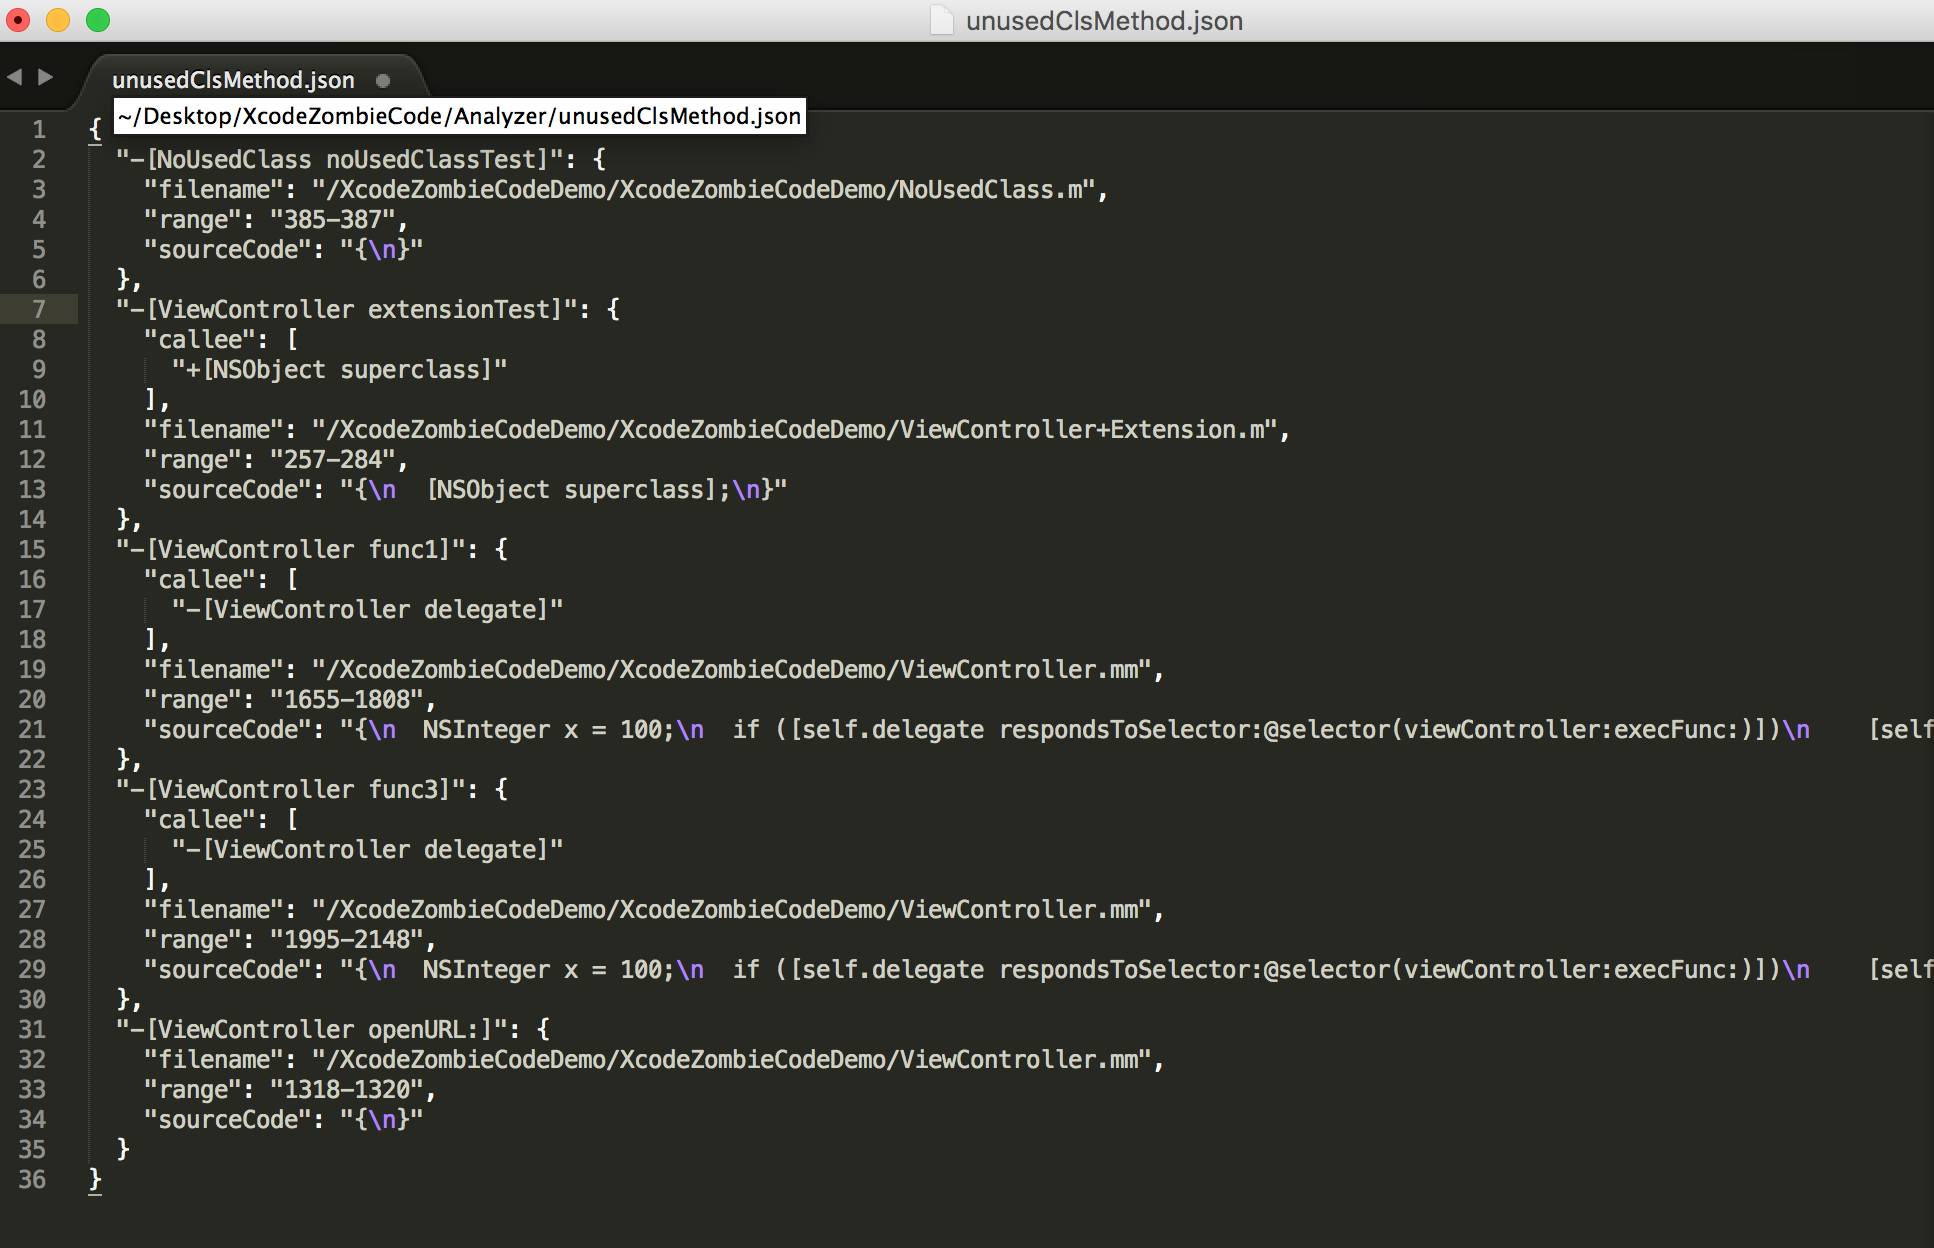Click the back tab navigation arrow
This screenshot has height=1248, width=1934.
(14, 77)
